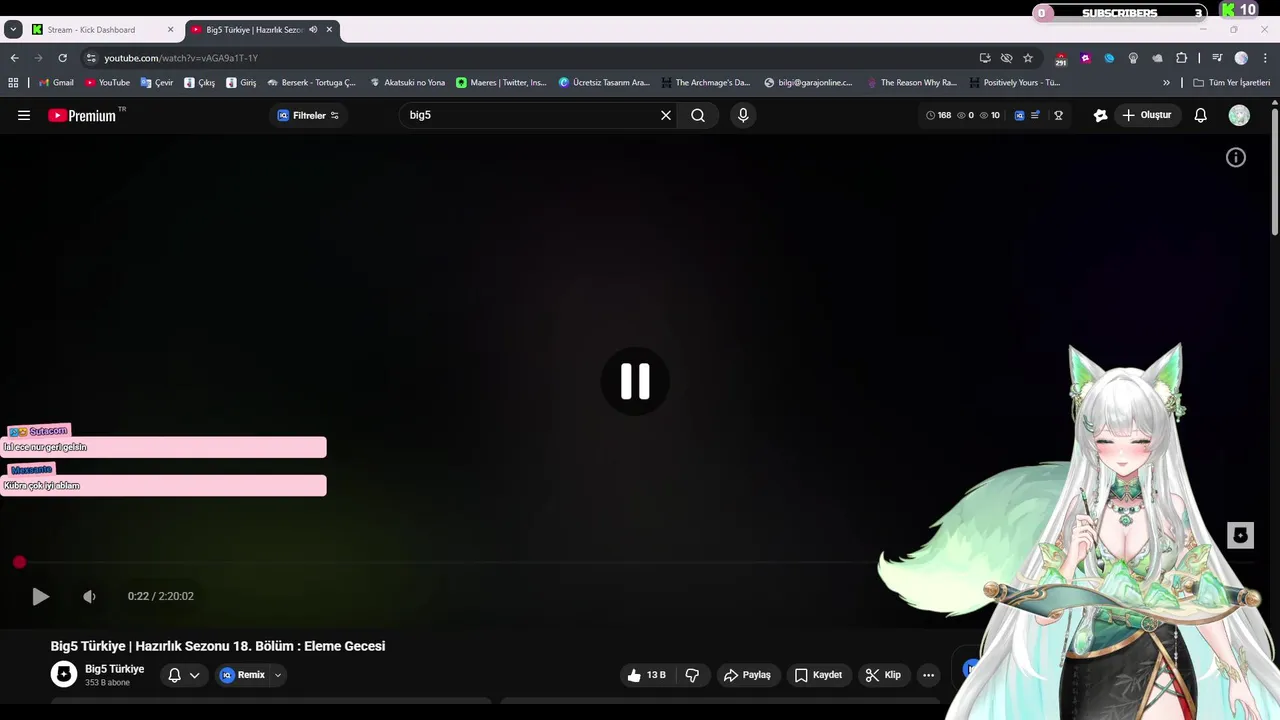
Task: Open Chrome three-dot menu
Action: [x=1265, y=58]
